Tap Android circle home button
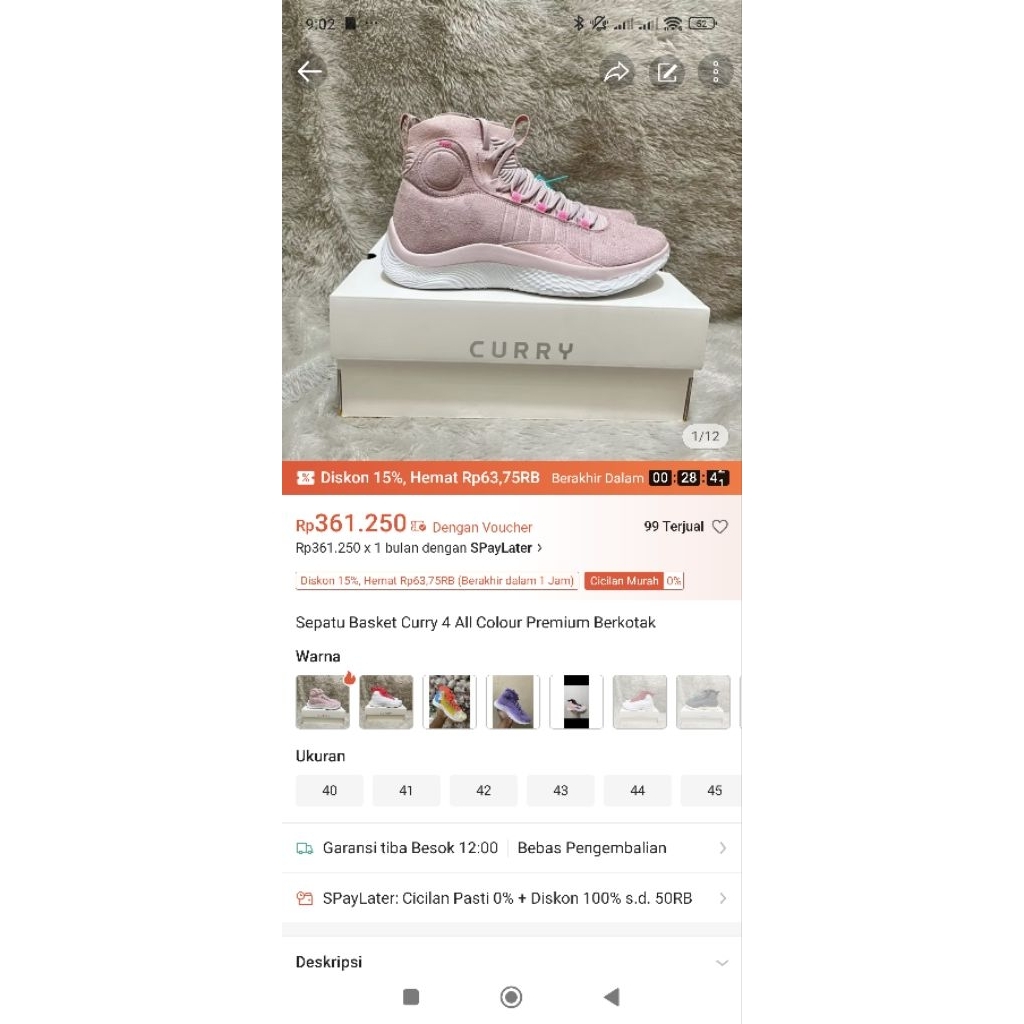1024x1024 pixels. (x=511, y=997)
